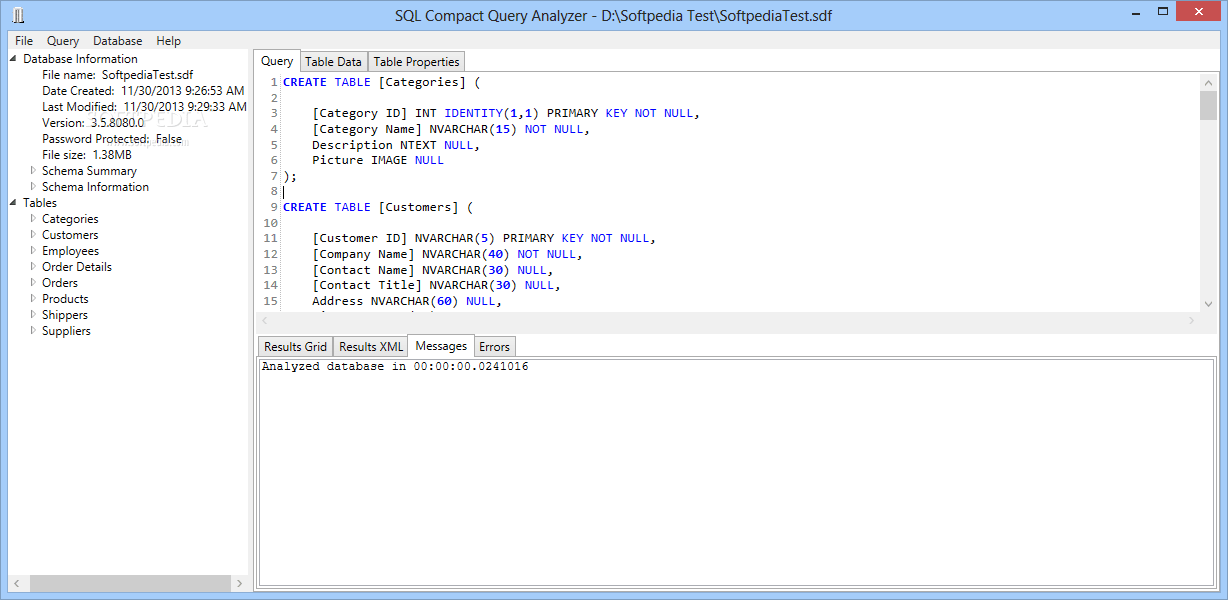Viewport: 1228px width, 600px height.
Task: Expand the Products table node
Action: click(33, 299)
